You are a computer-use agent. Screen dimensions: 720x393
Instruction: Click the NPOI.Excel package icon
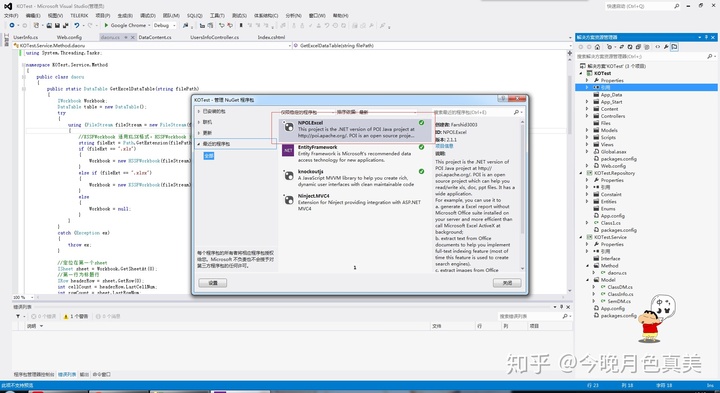coord(288,127)
